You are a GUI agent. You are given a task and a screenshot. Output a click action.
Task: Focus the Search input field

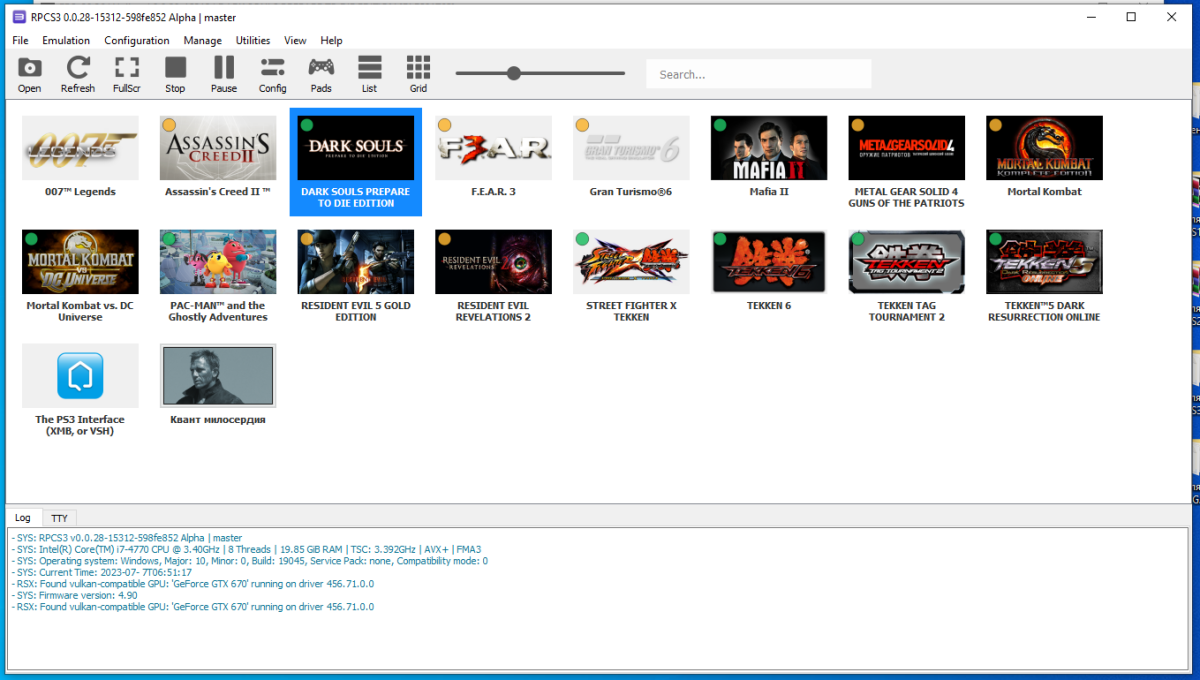[x=758, y=74]
